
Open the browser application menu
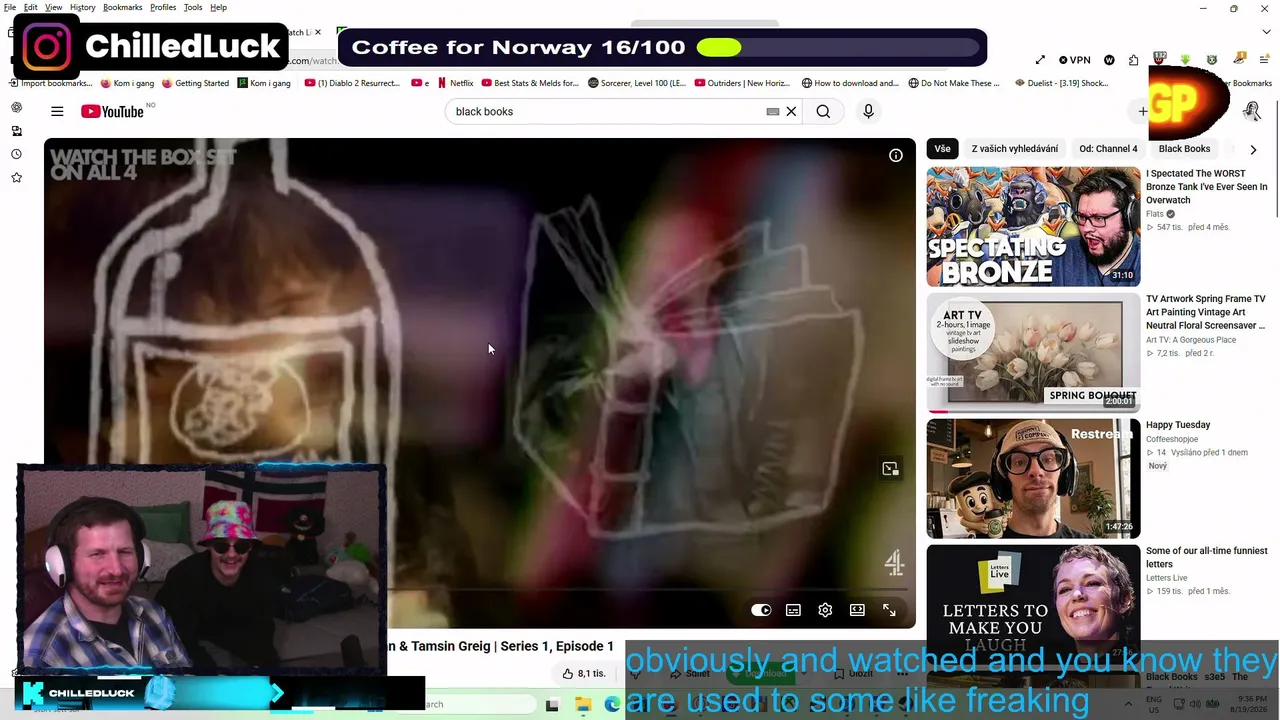pos(1264,60)
